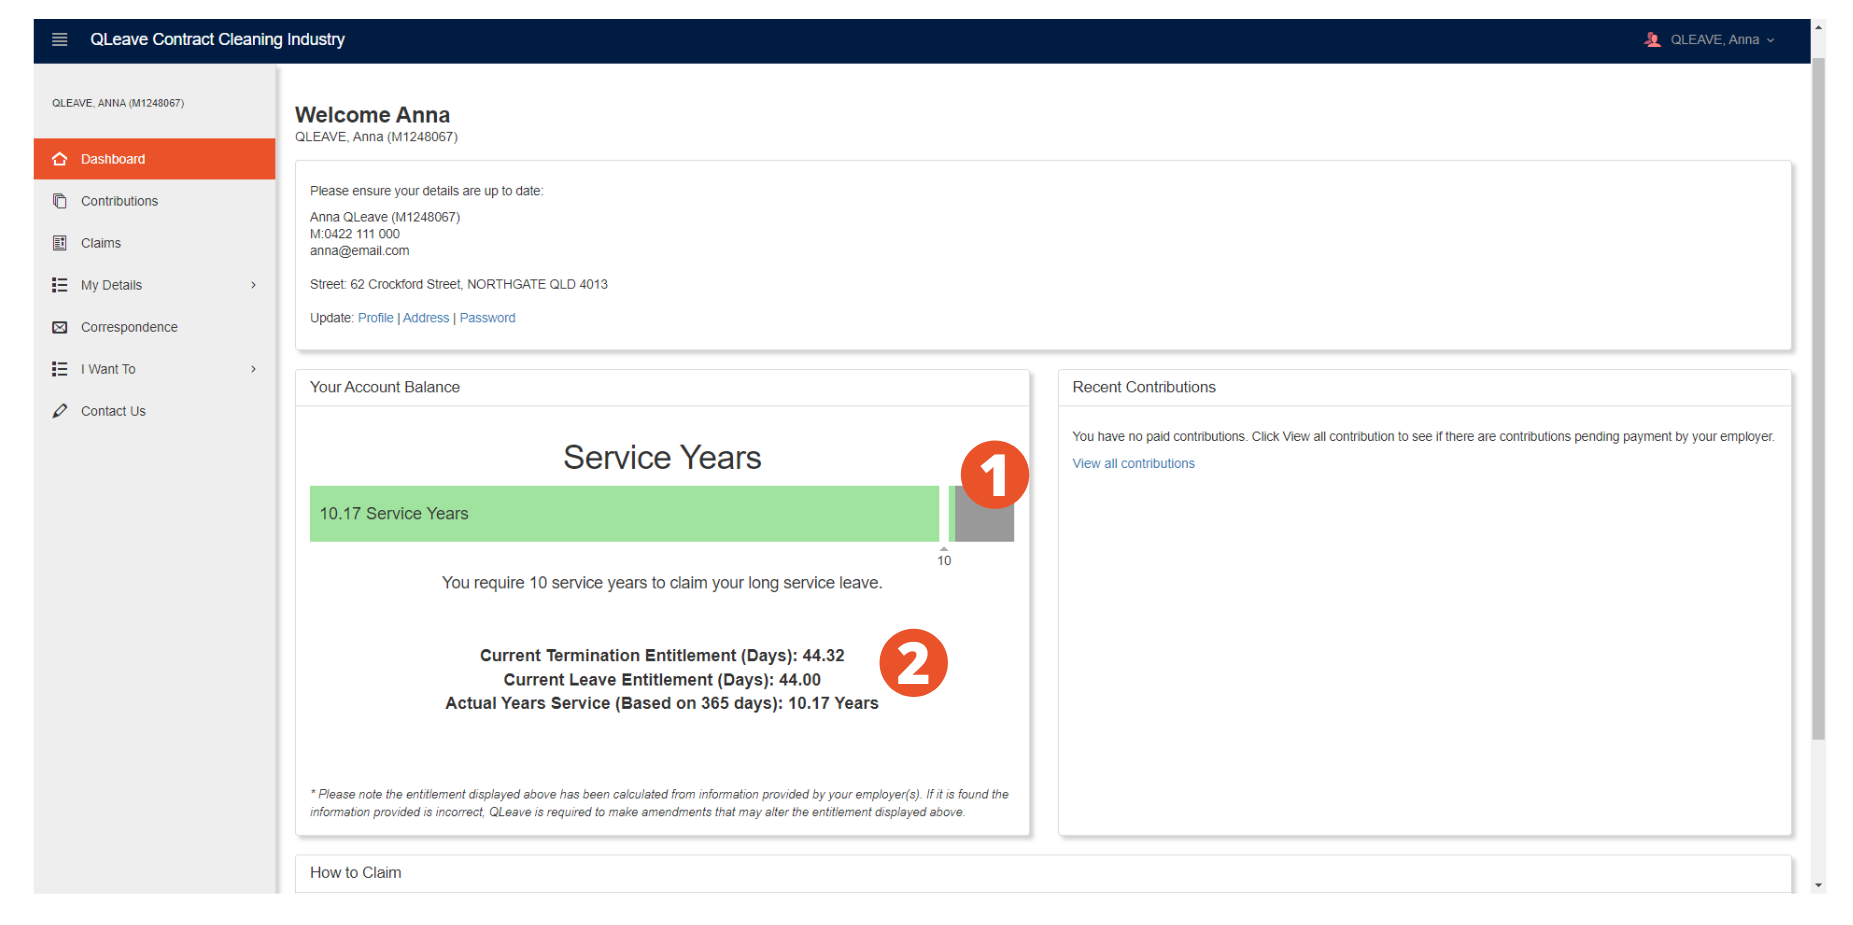This screenshot has width=1853, height=925.
Task: Click Actual Years Service 10.17 Years line
Action: 662,704
